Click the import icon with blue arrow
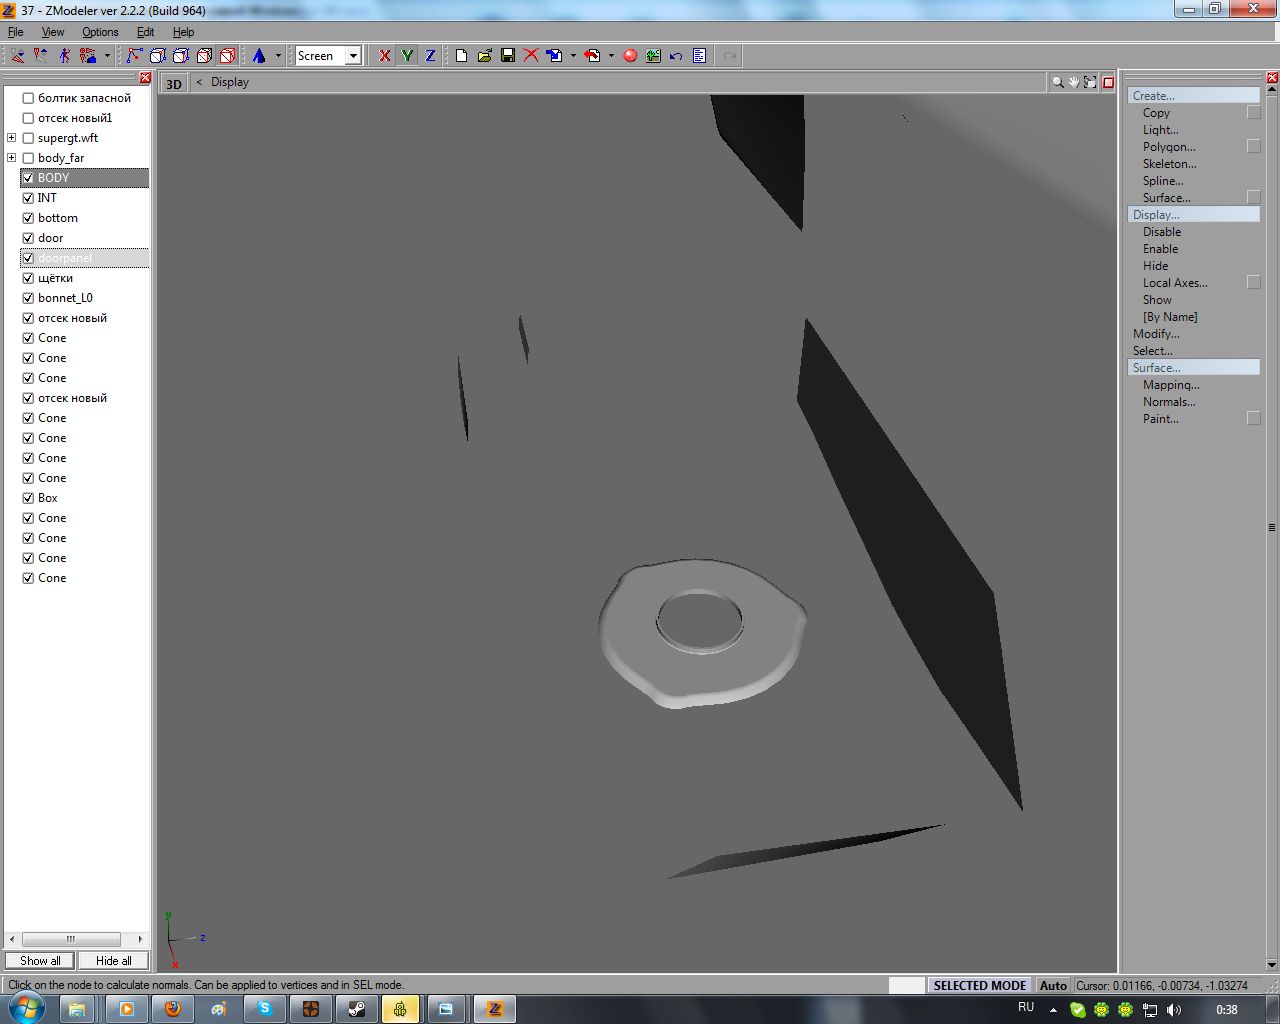This screenshot has height=1024, width=1280. click(554, 56)
